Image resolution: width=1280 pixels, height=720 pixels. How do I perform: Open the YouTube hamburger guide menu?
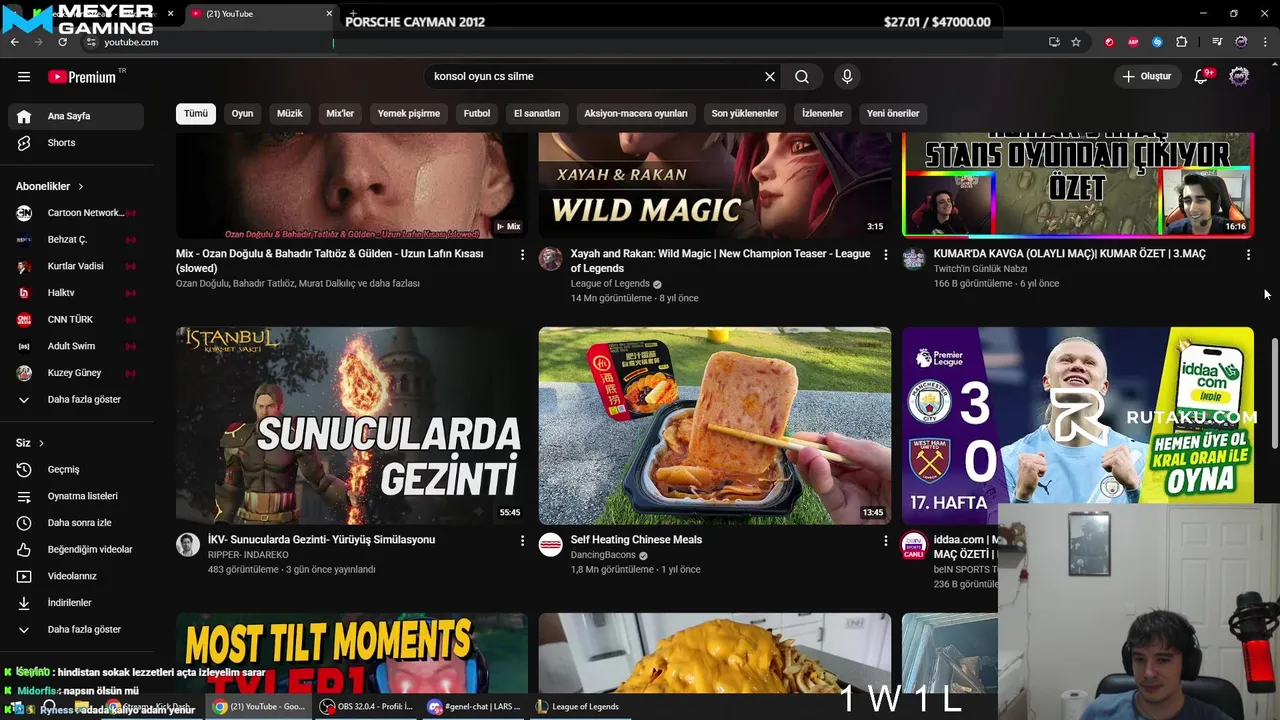pos(24,76)
